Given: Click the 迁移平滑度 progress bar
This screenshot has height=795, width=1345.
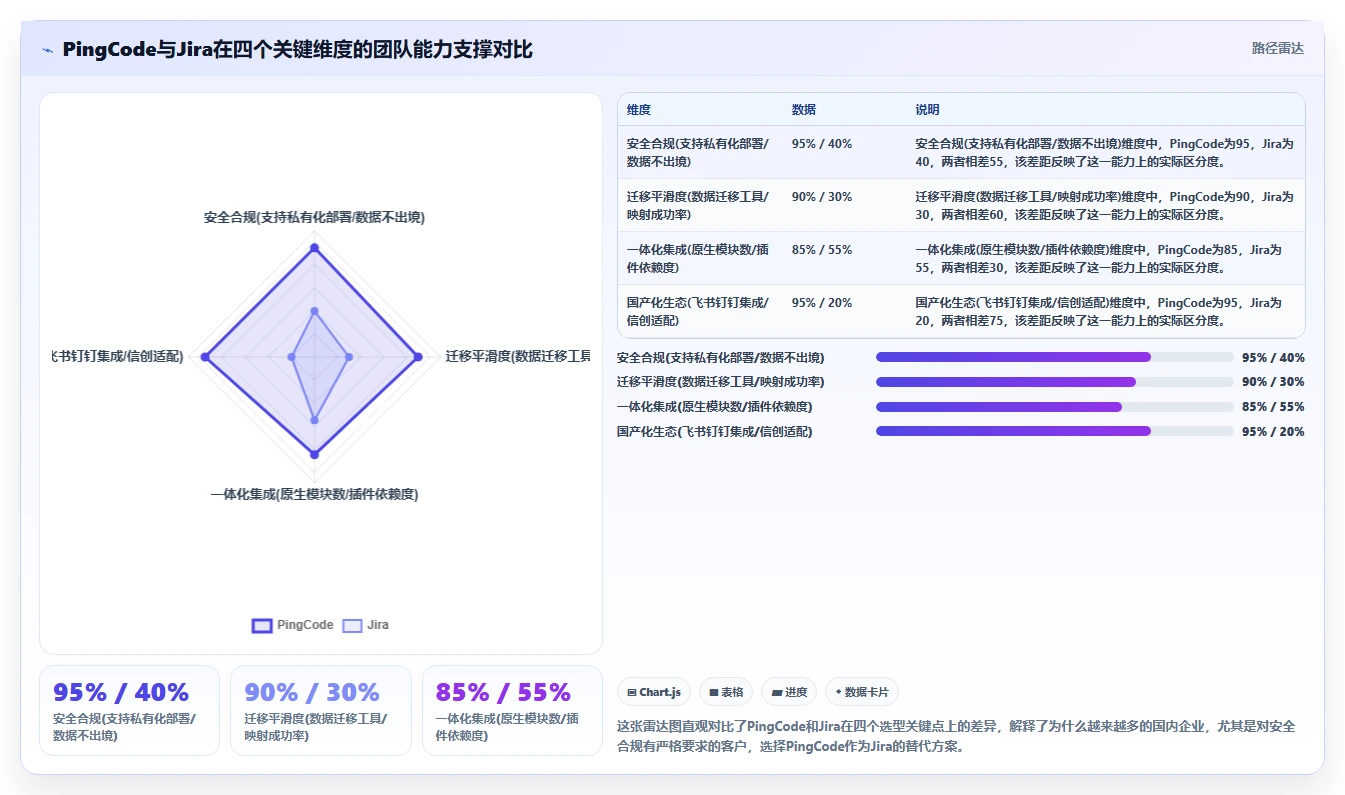Looking at the screenshot, I should tap(1054, 382).
